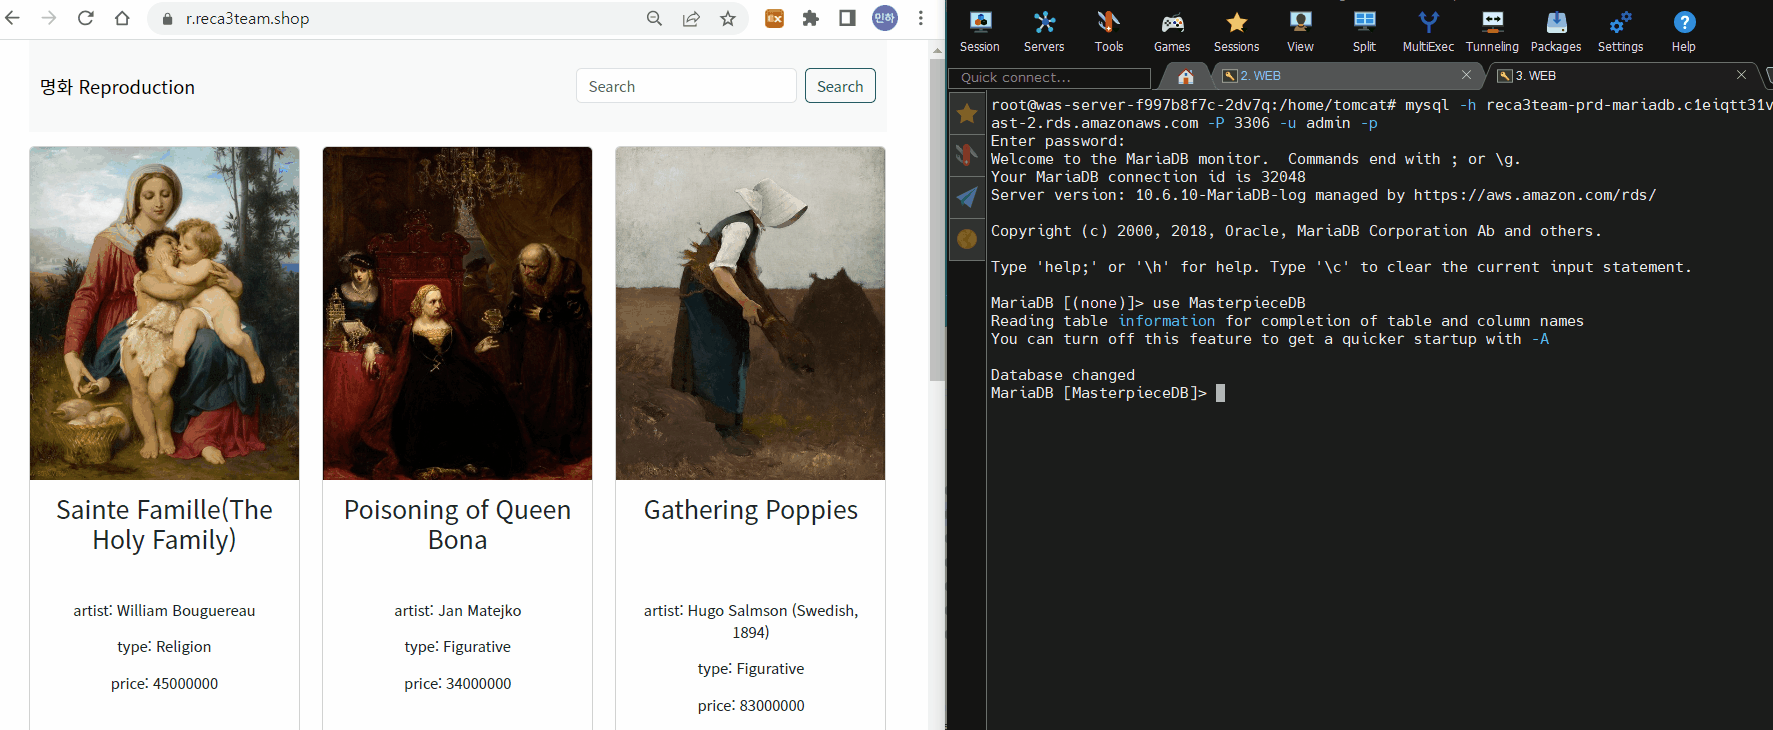Open the Sftp globe sidebar icon
Viewport: 1773px width, 730px height.
tap(967, 239)
